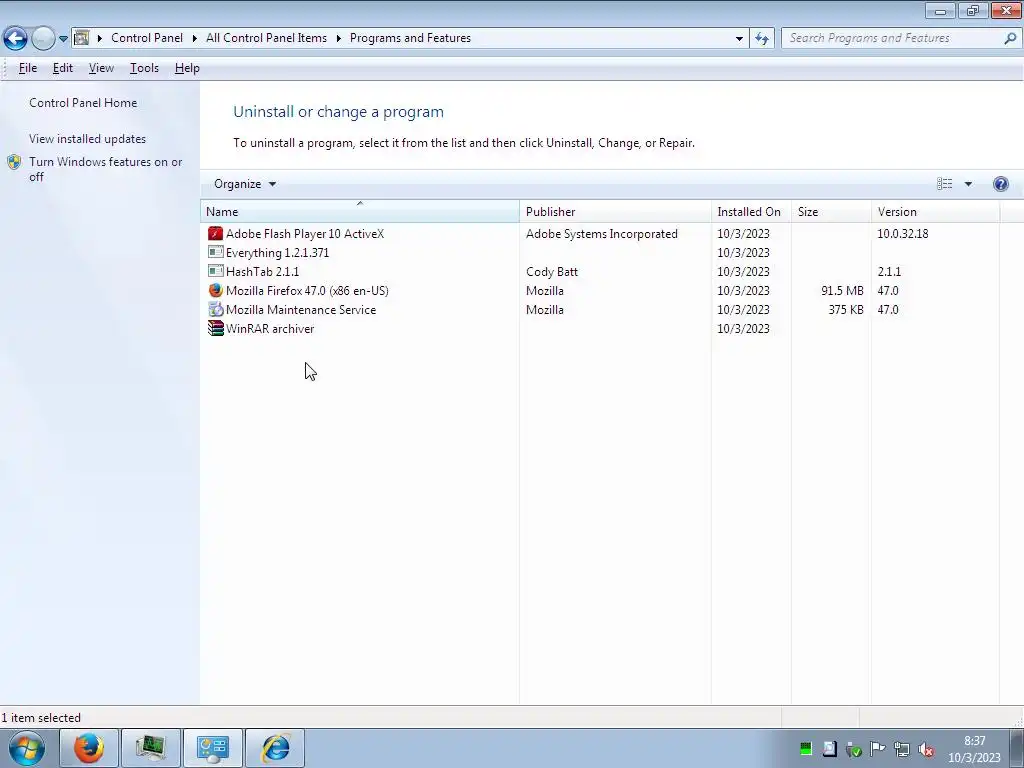Click All Control Panel Items breadcrumb
The width and height of the screenshot is (1024, 768).
[x=266, y=38]
